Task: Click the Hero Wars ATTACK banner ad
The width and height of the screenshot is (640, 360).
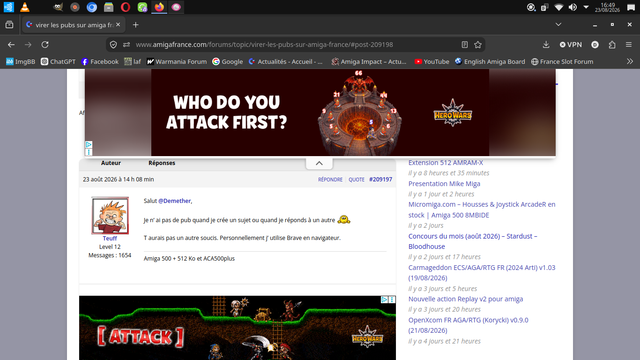Action: coord(237,328)
